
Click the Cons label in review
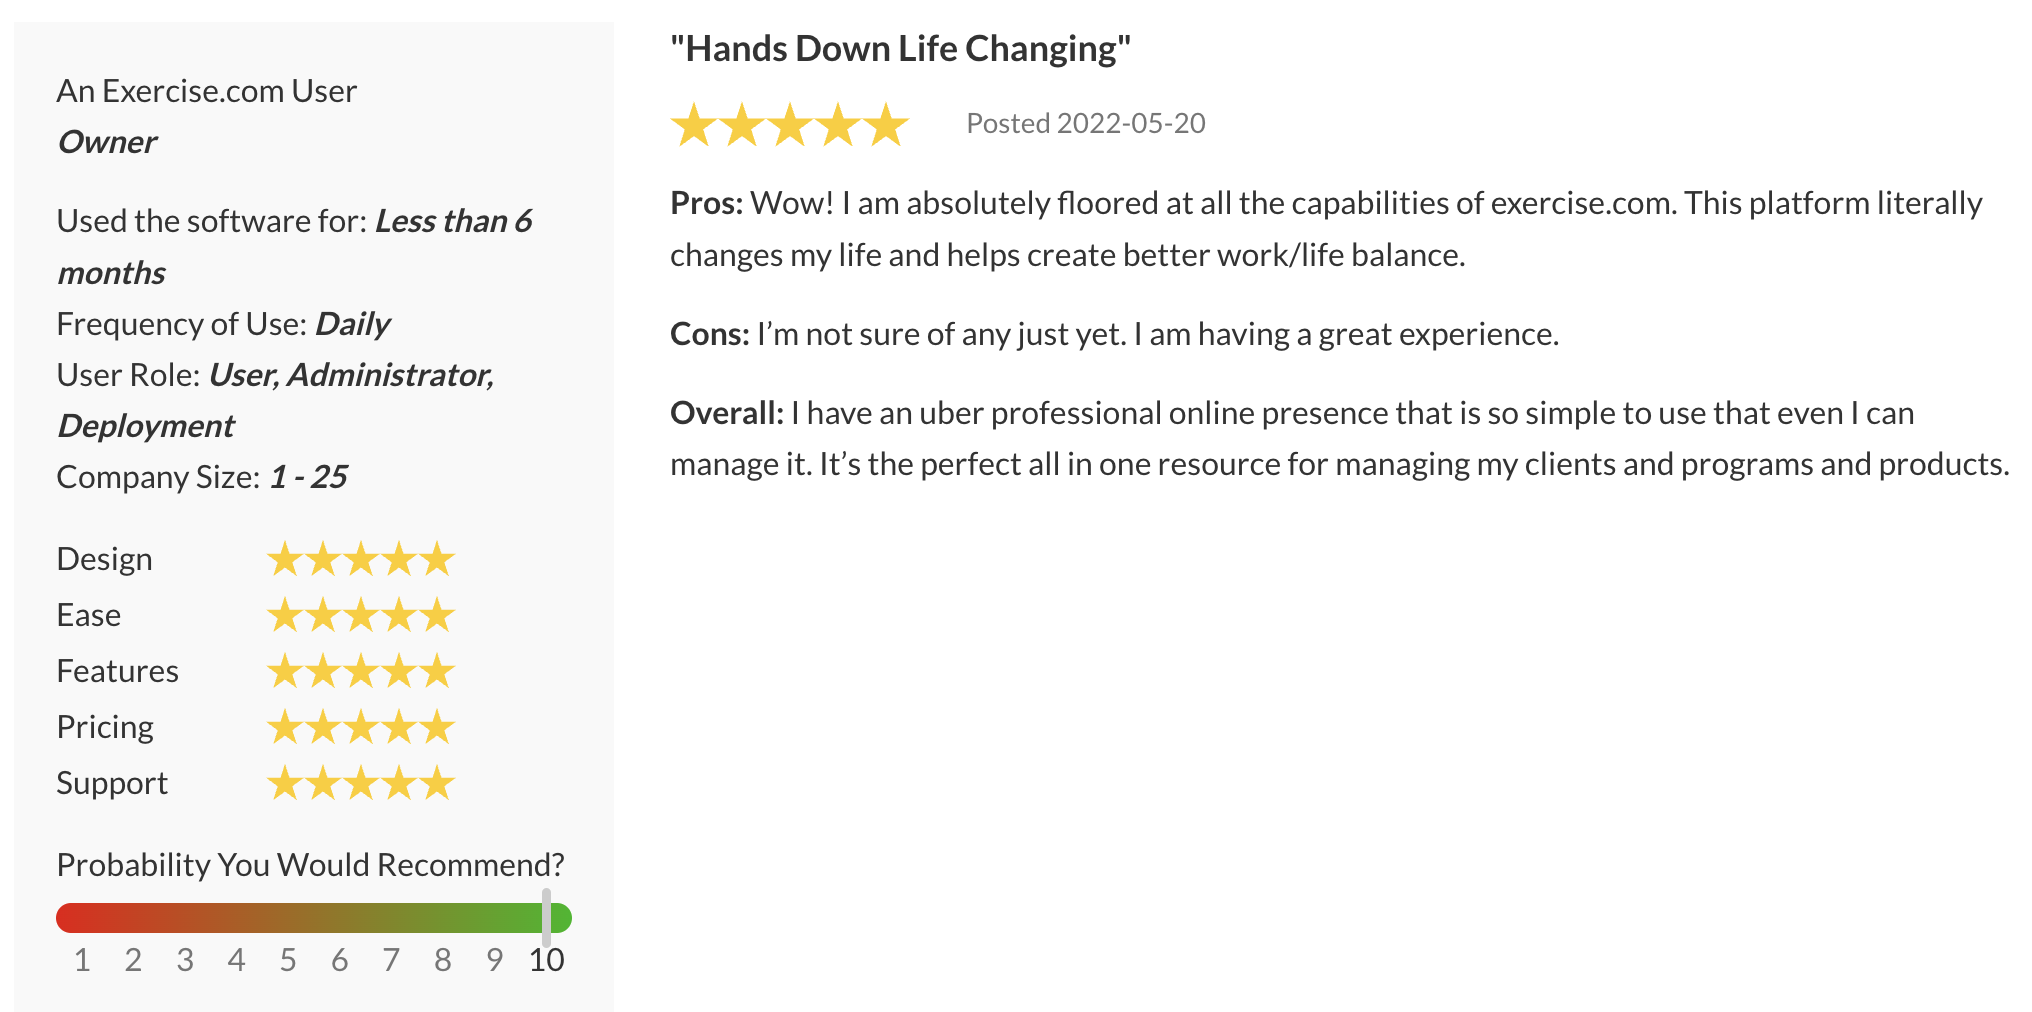[x=709, y=334]
